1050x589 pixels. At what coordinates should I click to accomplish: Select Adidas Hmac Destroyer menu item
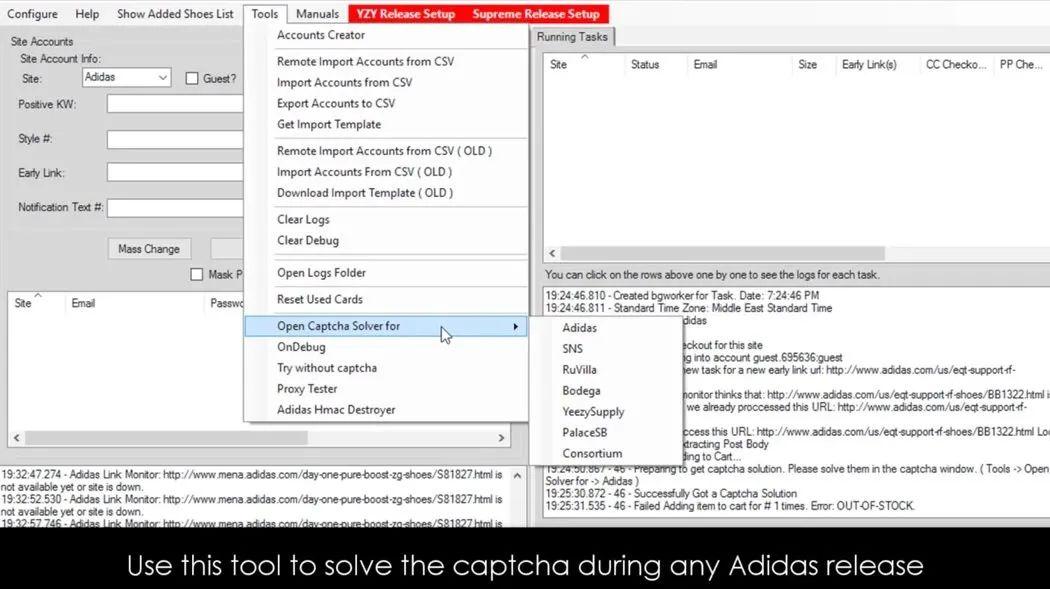point(335,410)
